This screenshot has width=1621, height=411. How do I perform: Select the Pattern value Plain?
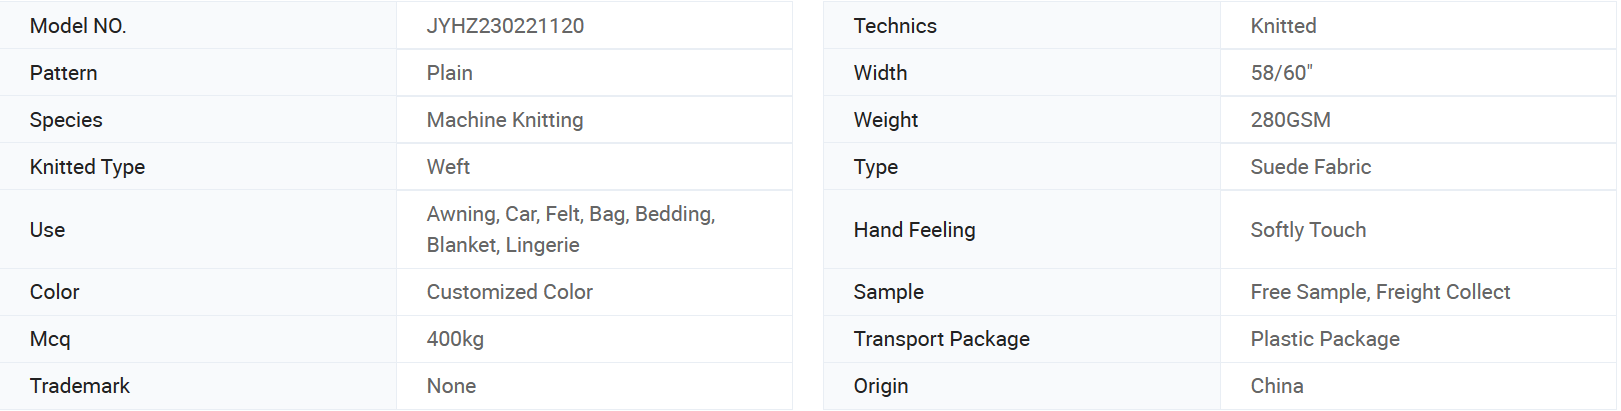[x=449, y=73]
